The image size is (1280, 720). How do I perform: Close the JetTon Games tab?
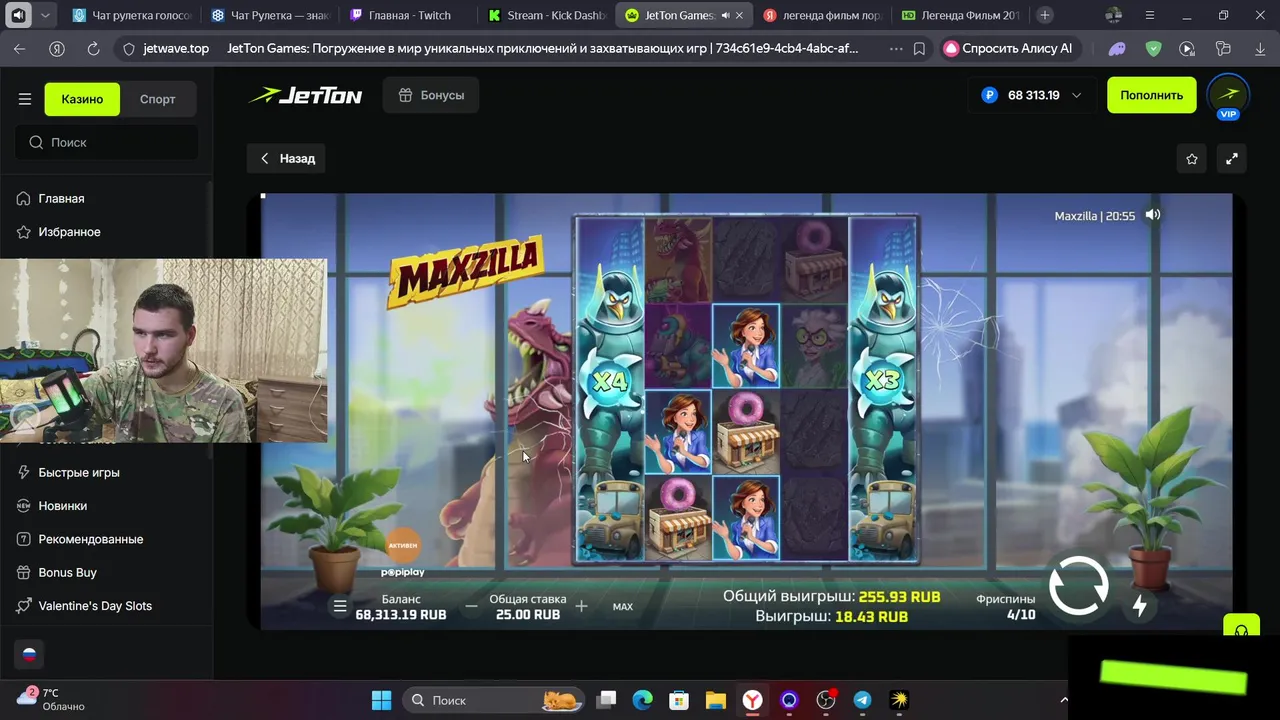tap(740, 15)
